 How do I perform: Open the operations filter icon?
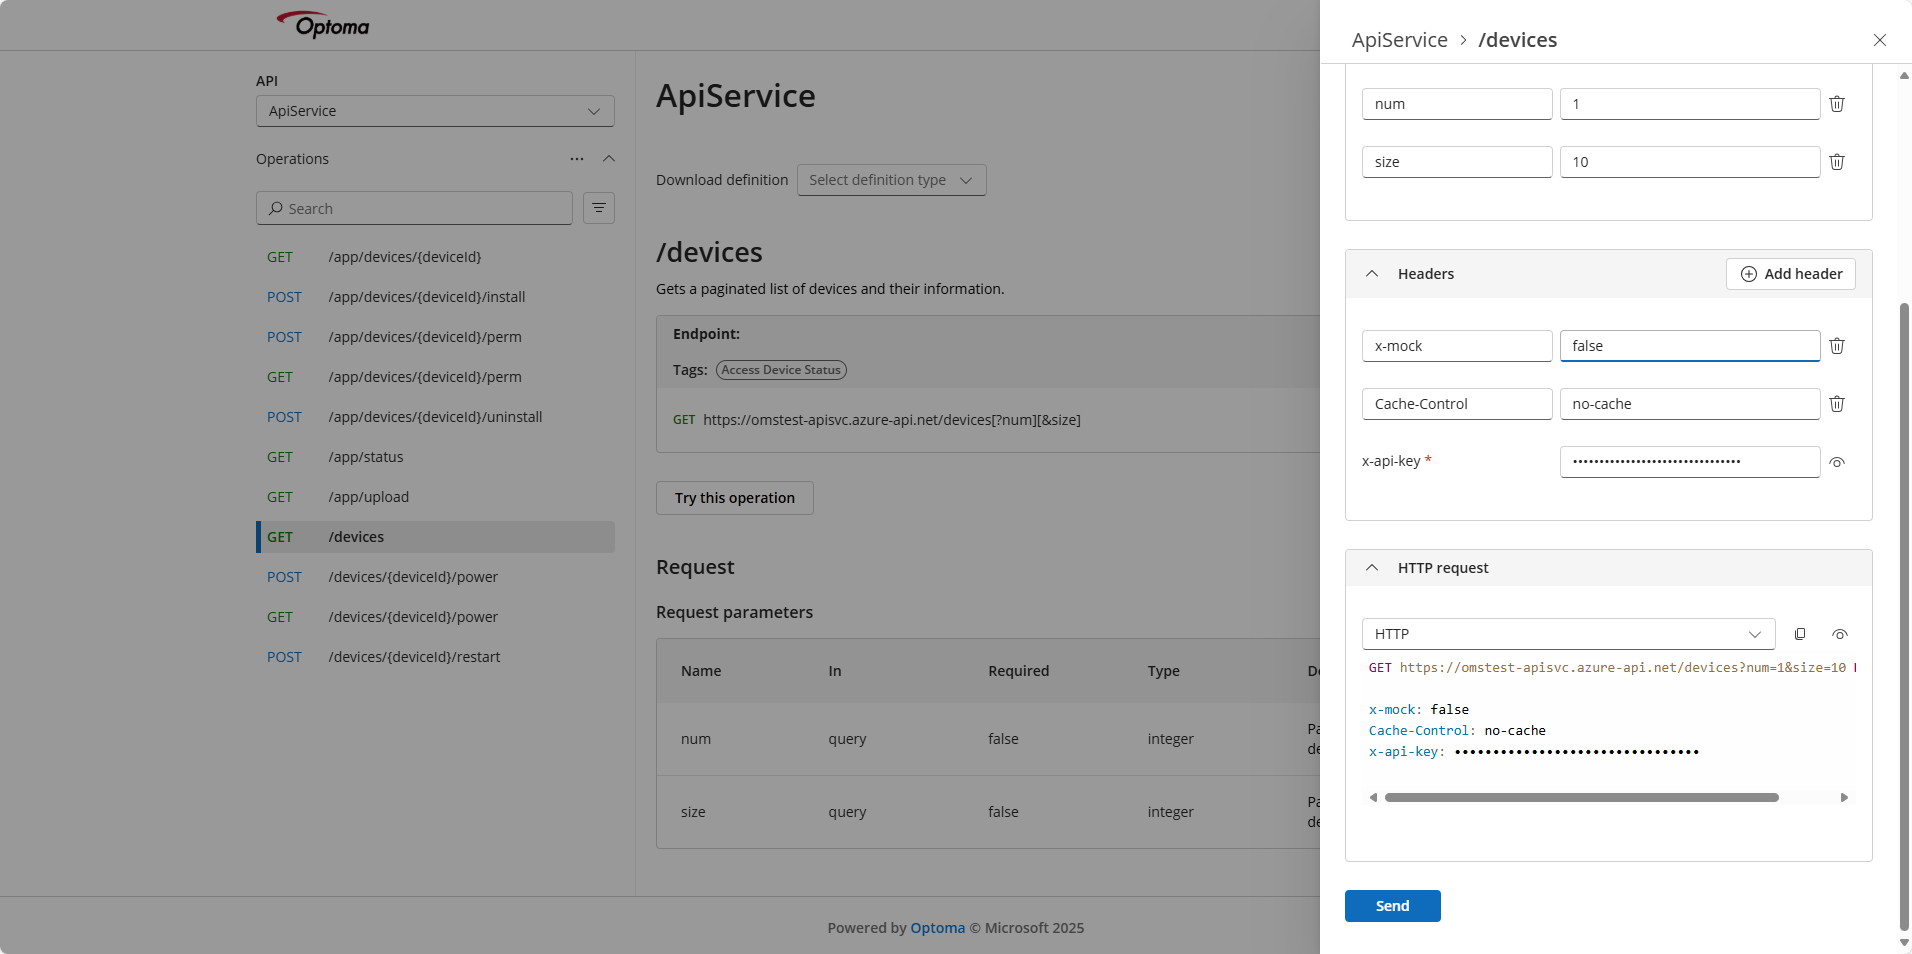pos(598,208)
